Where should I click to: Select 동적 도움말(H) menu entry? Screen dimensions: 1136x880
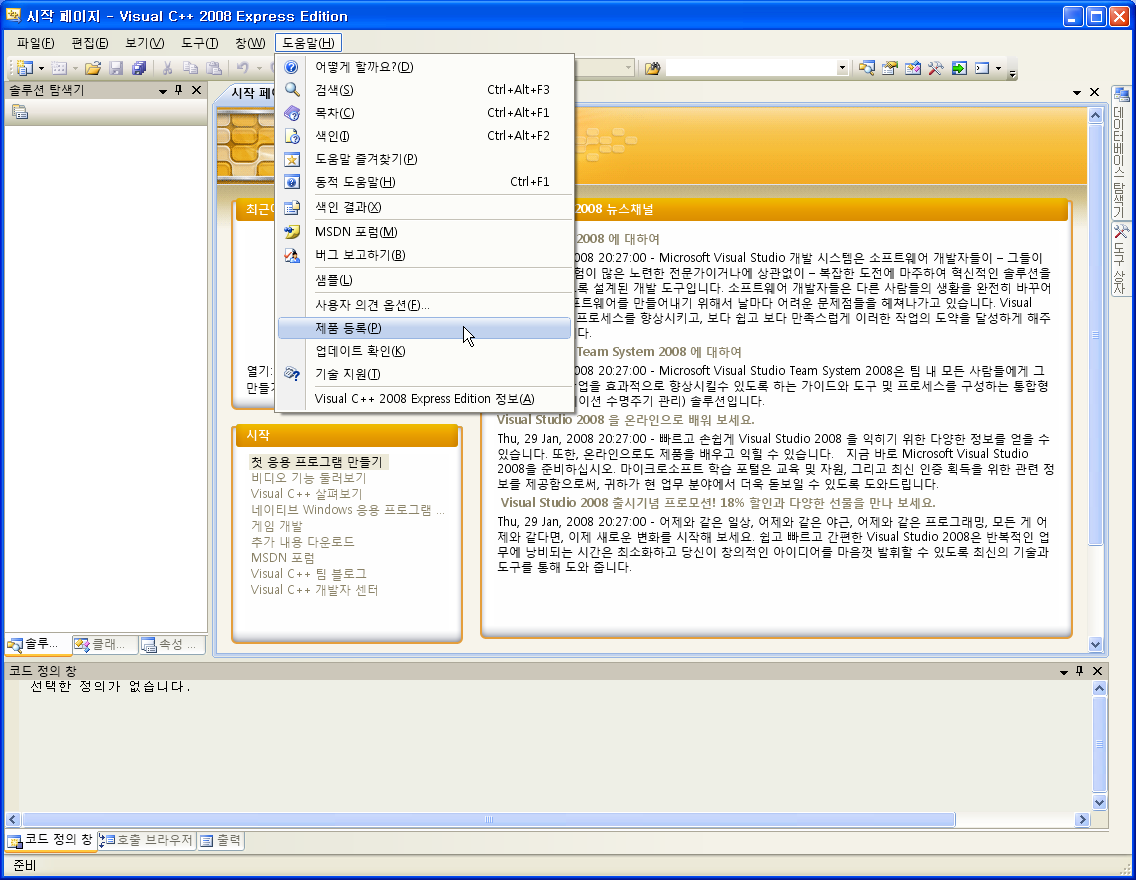pyautogui.click(x=424, y=182)
